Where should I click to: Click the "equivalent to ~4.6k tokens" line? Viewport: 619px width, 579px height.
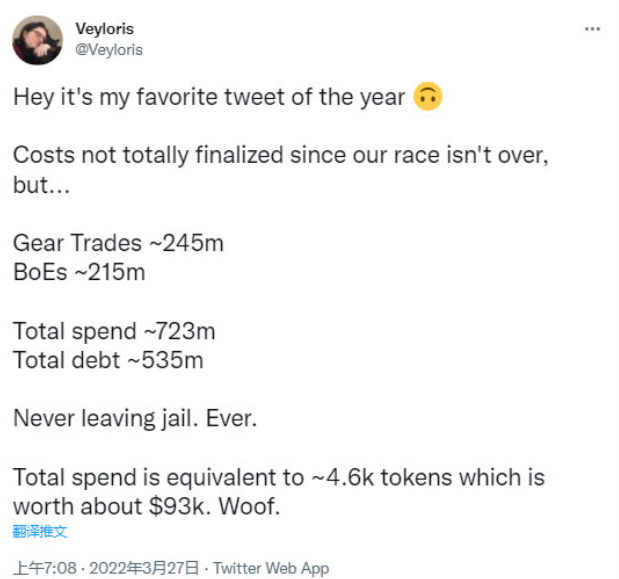tap(279, 477)
